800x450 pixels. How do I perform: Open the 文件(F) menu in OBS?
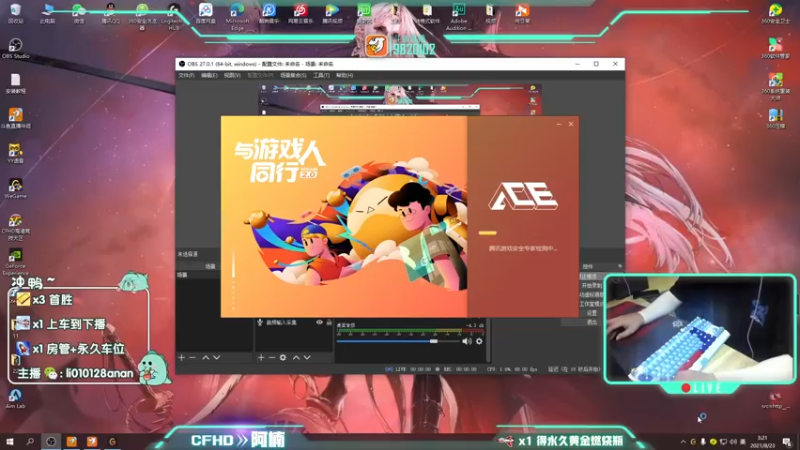tap(186, 76)
